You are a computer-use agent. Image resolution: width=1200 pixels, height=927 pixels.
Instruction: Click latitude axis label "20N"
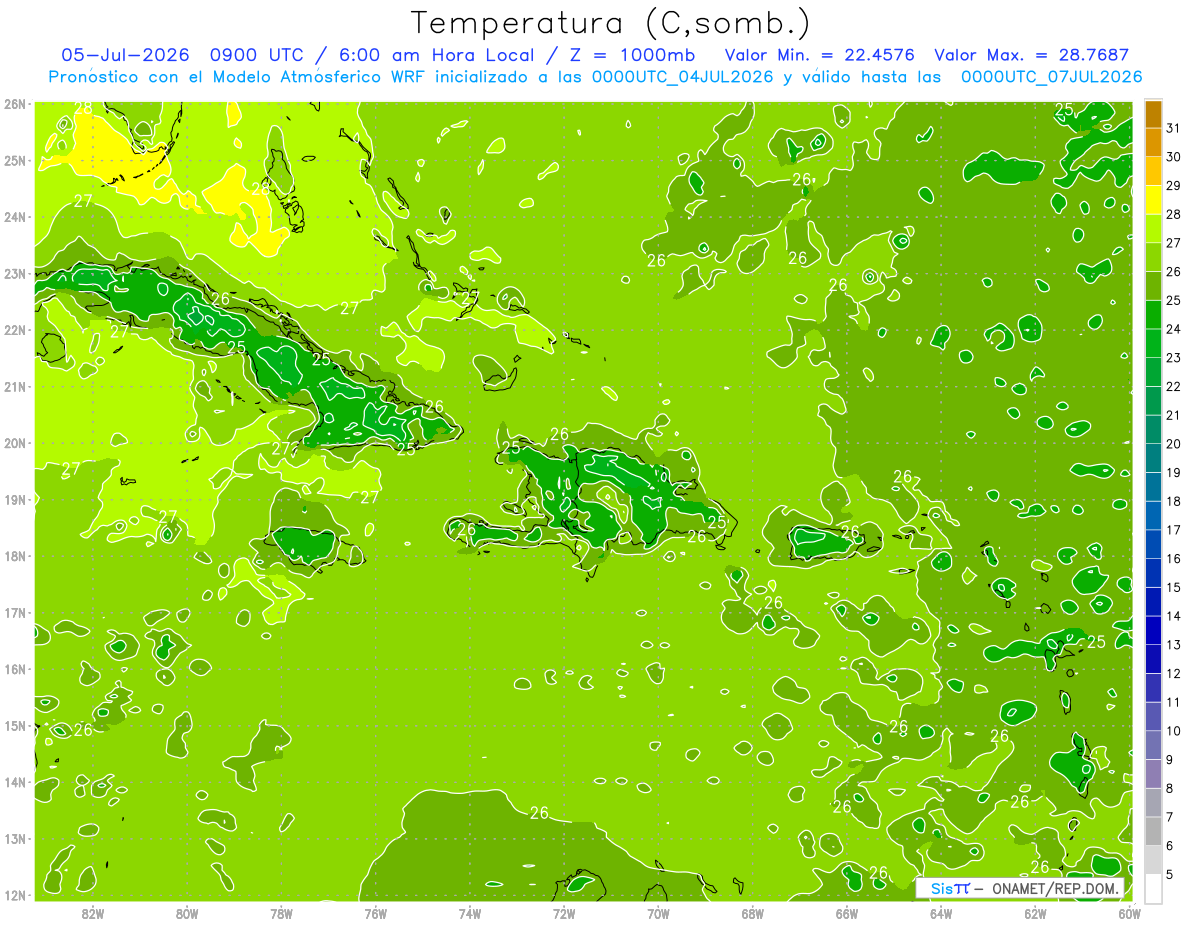(15, 443)
